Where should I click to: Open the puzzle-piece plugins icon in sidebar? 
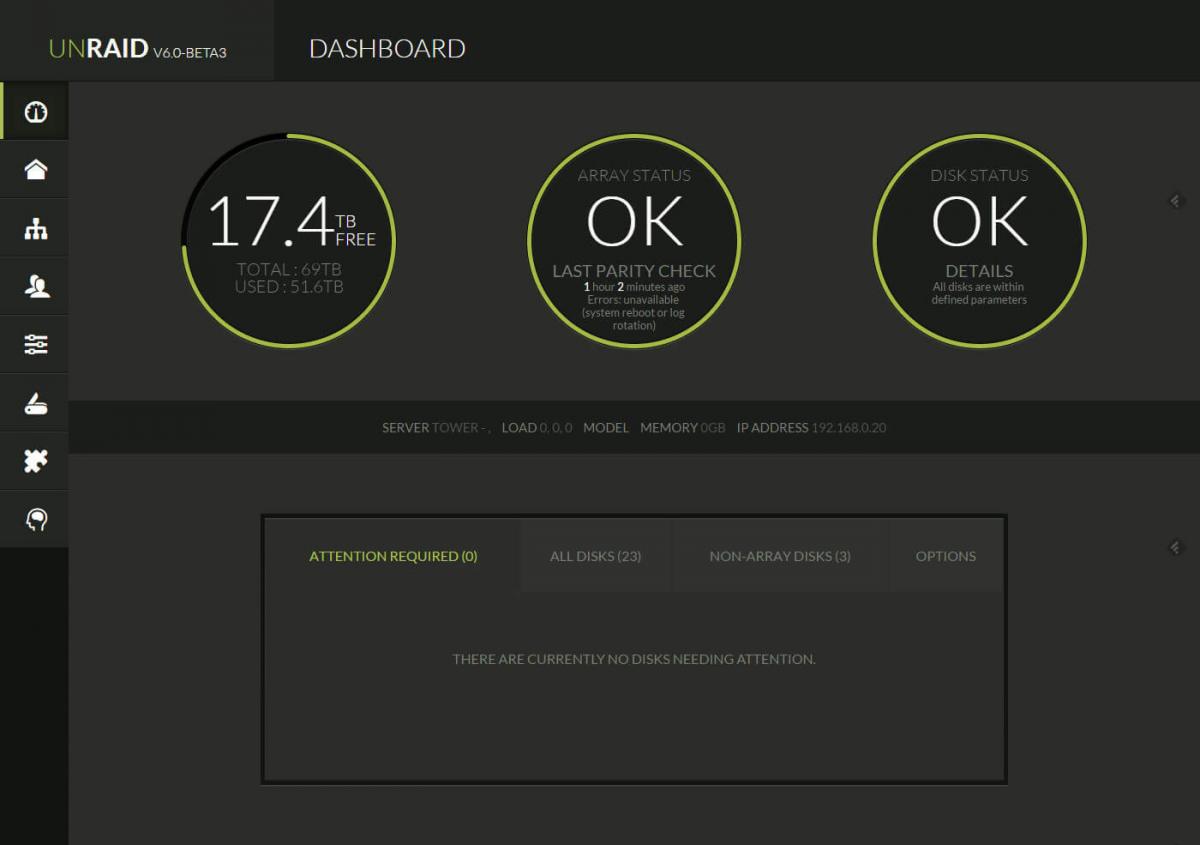[x=36, y=461]
